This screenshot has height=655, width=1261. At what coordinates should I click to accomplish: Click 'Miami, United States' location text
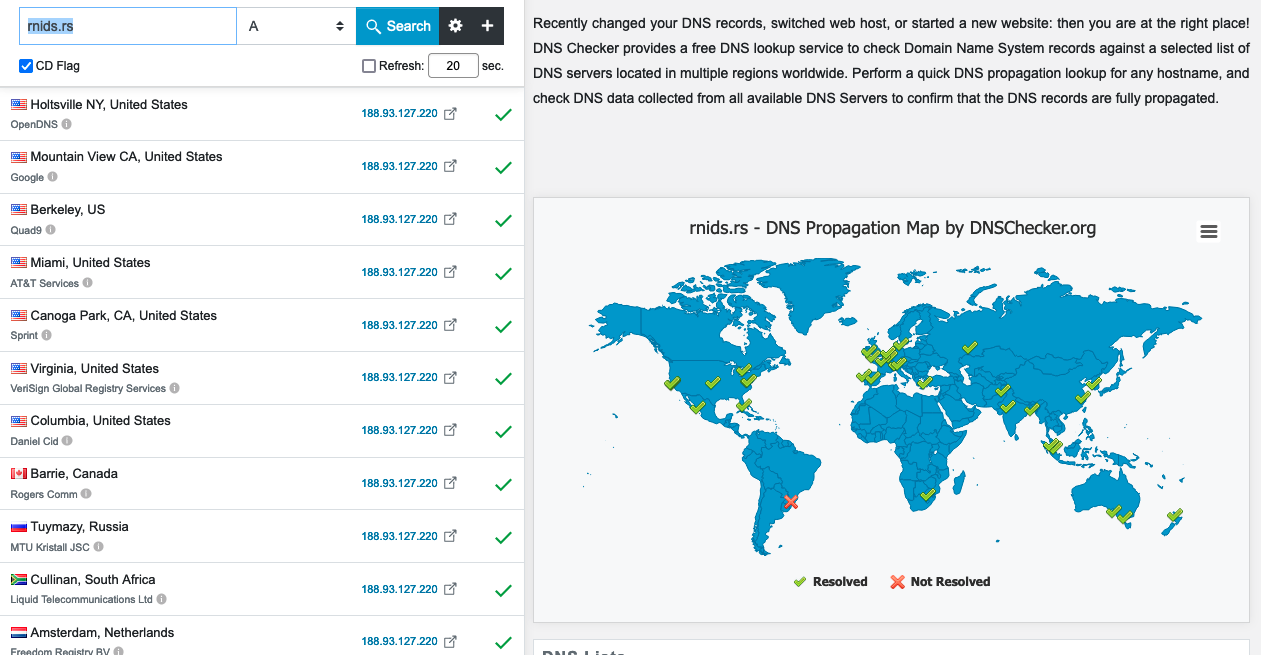(x=91, y=262)
